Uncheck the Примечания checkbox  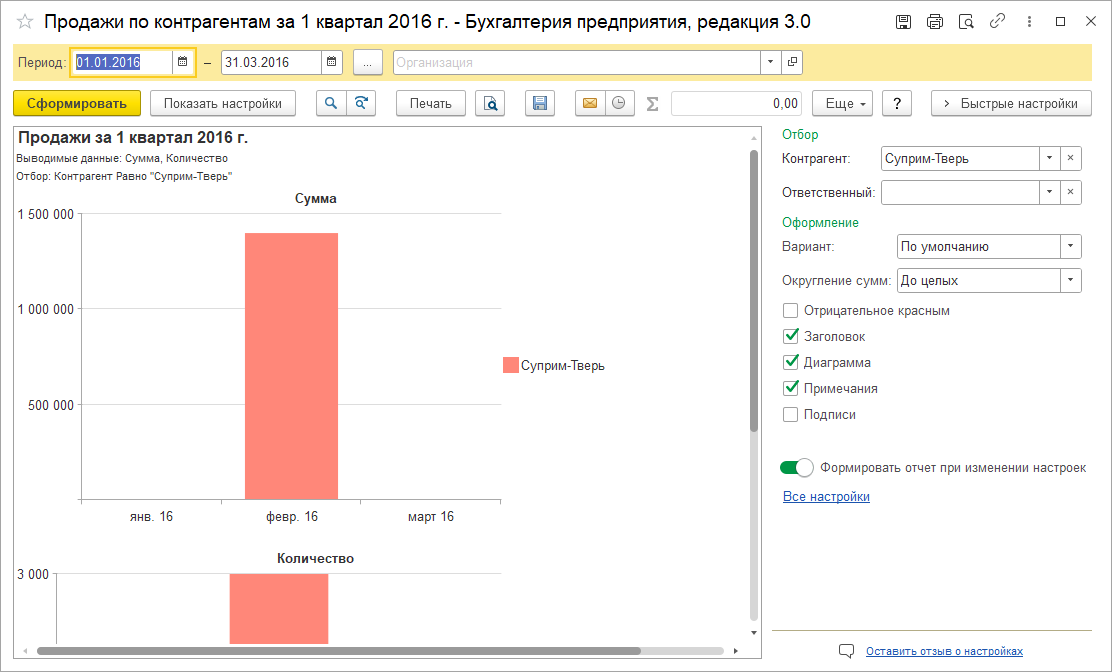pos(790,388)
